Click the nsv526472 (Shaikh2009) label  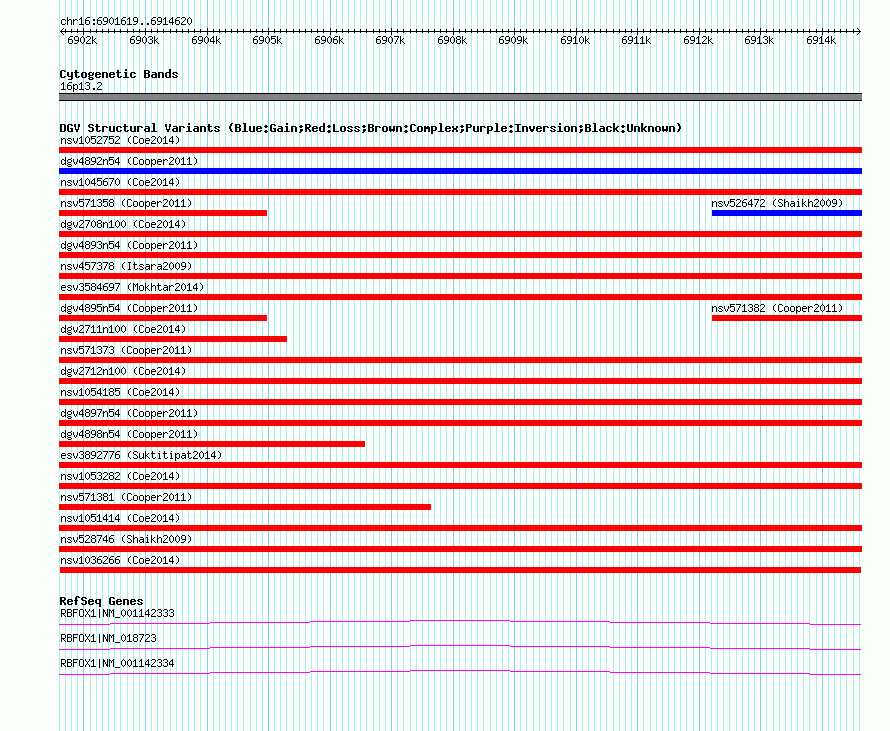[x=777, y=203]
